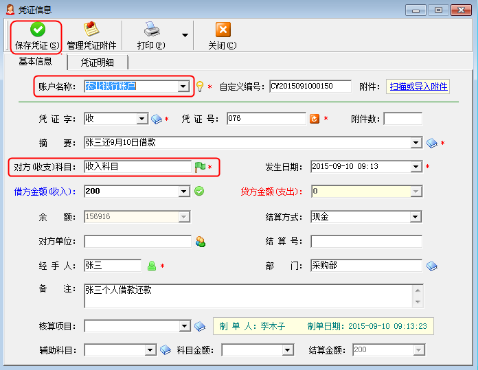This screenshot has height=370, width=478.
Task: Expand the 账户名称 dropdown
Action: 183,87
